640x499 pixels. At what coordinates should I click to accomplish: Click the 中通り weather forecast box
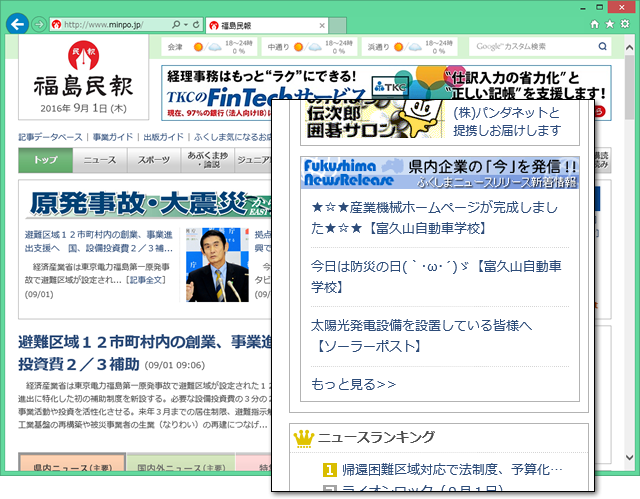tap(309, 47)
